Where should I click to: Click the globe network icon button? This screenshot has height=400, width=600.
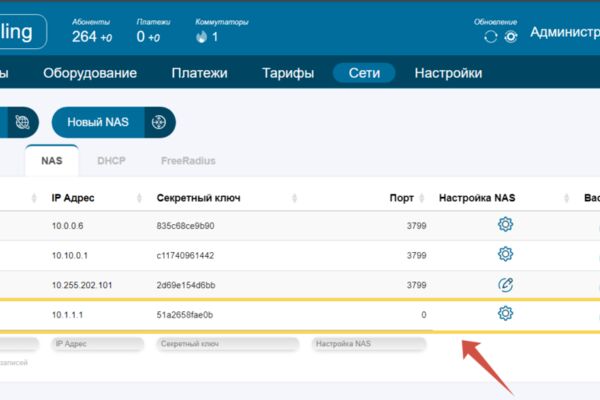pos(22,122)
